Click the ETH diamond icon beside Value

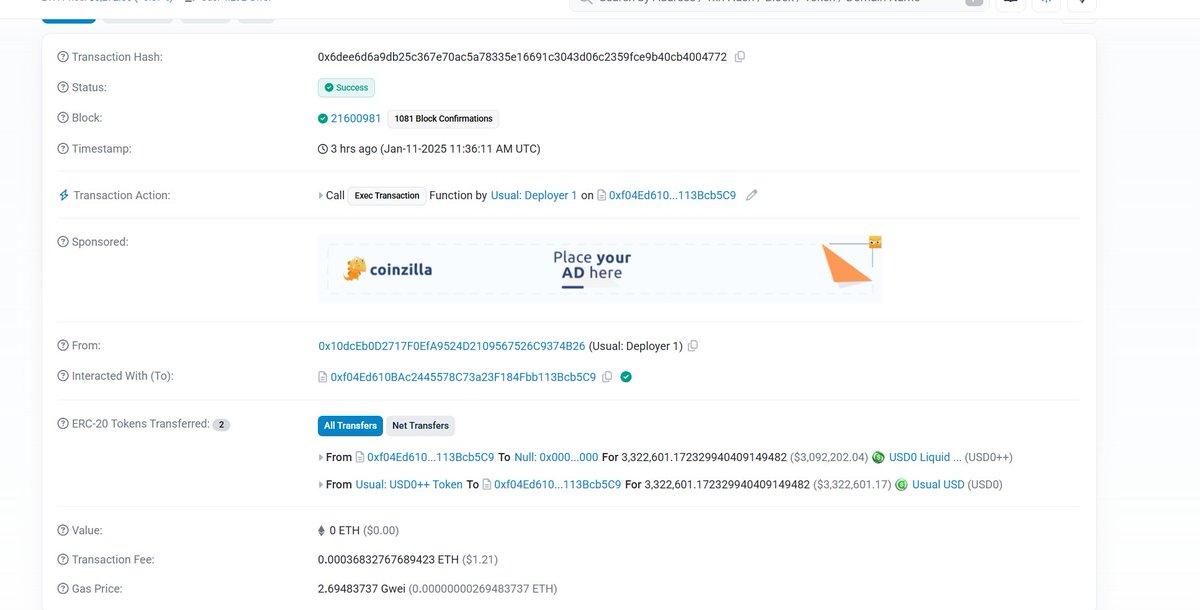tap(322, 530)
